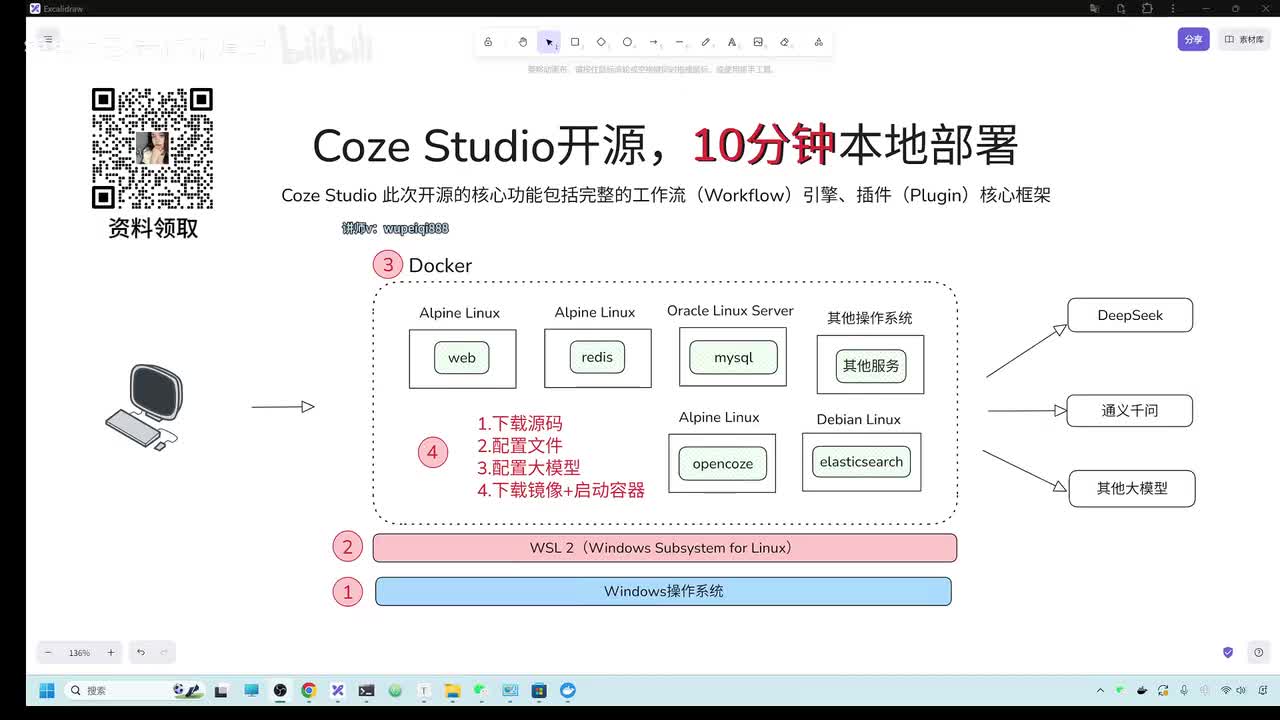Select the Ellipse shape tool
This screenshot has height=720, width=1280.
(627, 42)
